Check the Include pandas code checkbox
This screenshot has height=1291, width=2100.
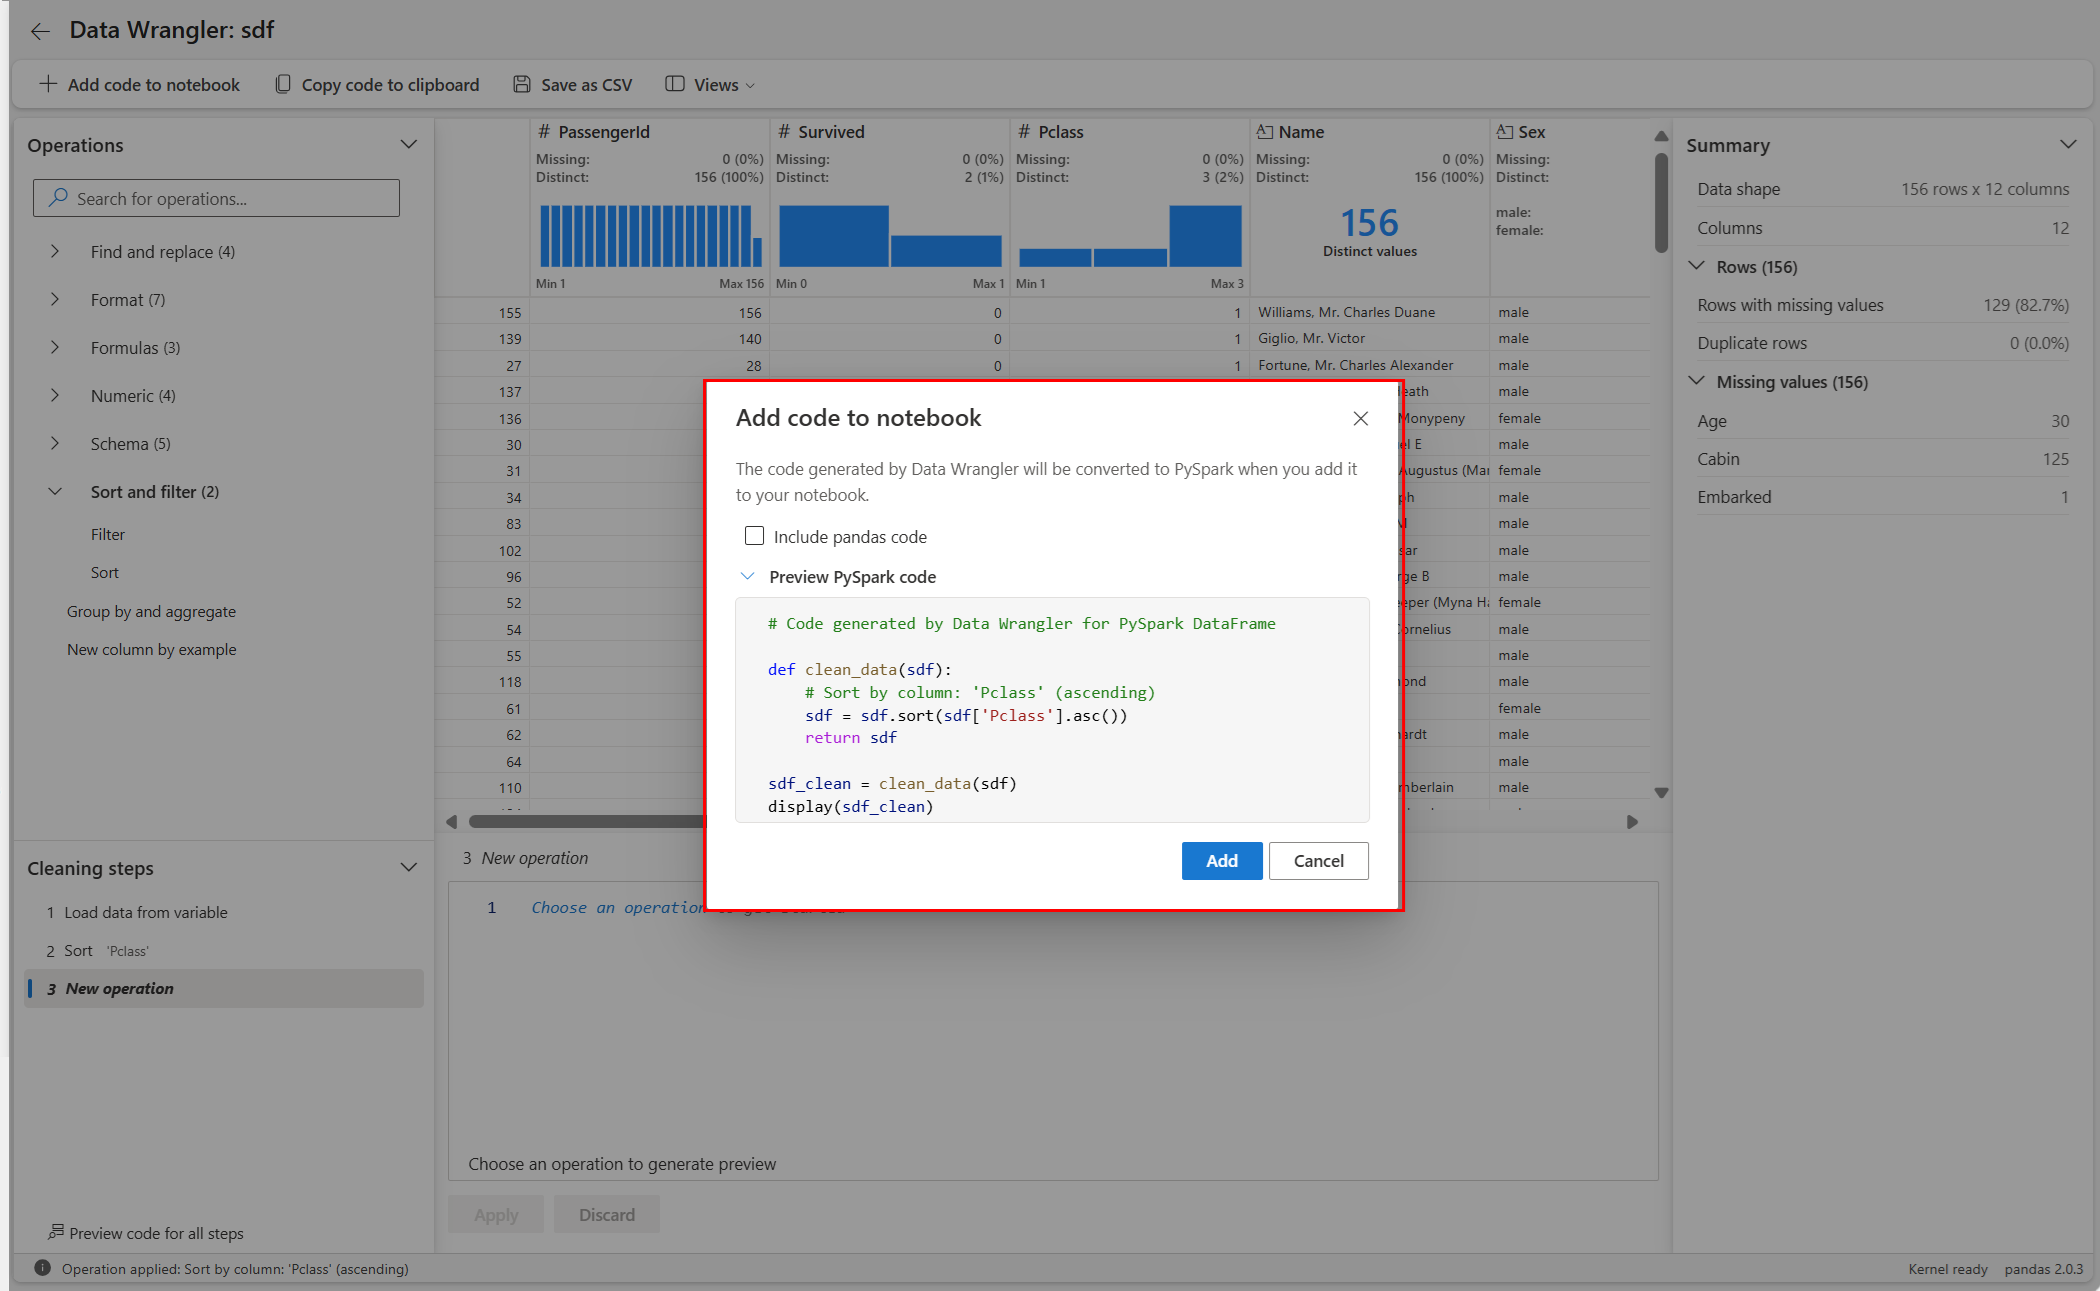tap(755, 536)
